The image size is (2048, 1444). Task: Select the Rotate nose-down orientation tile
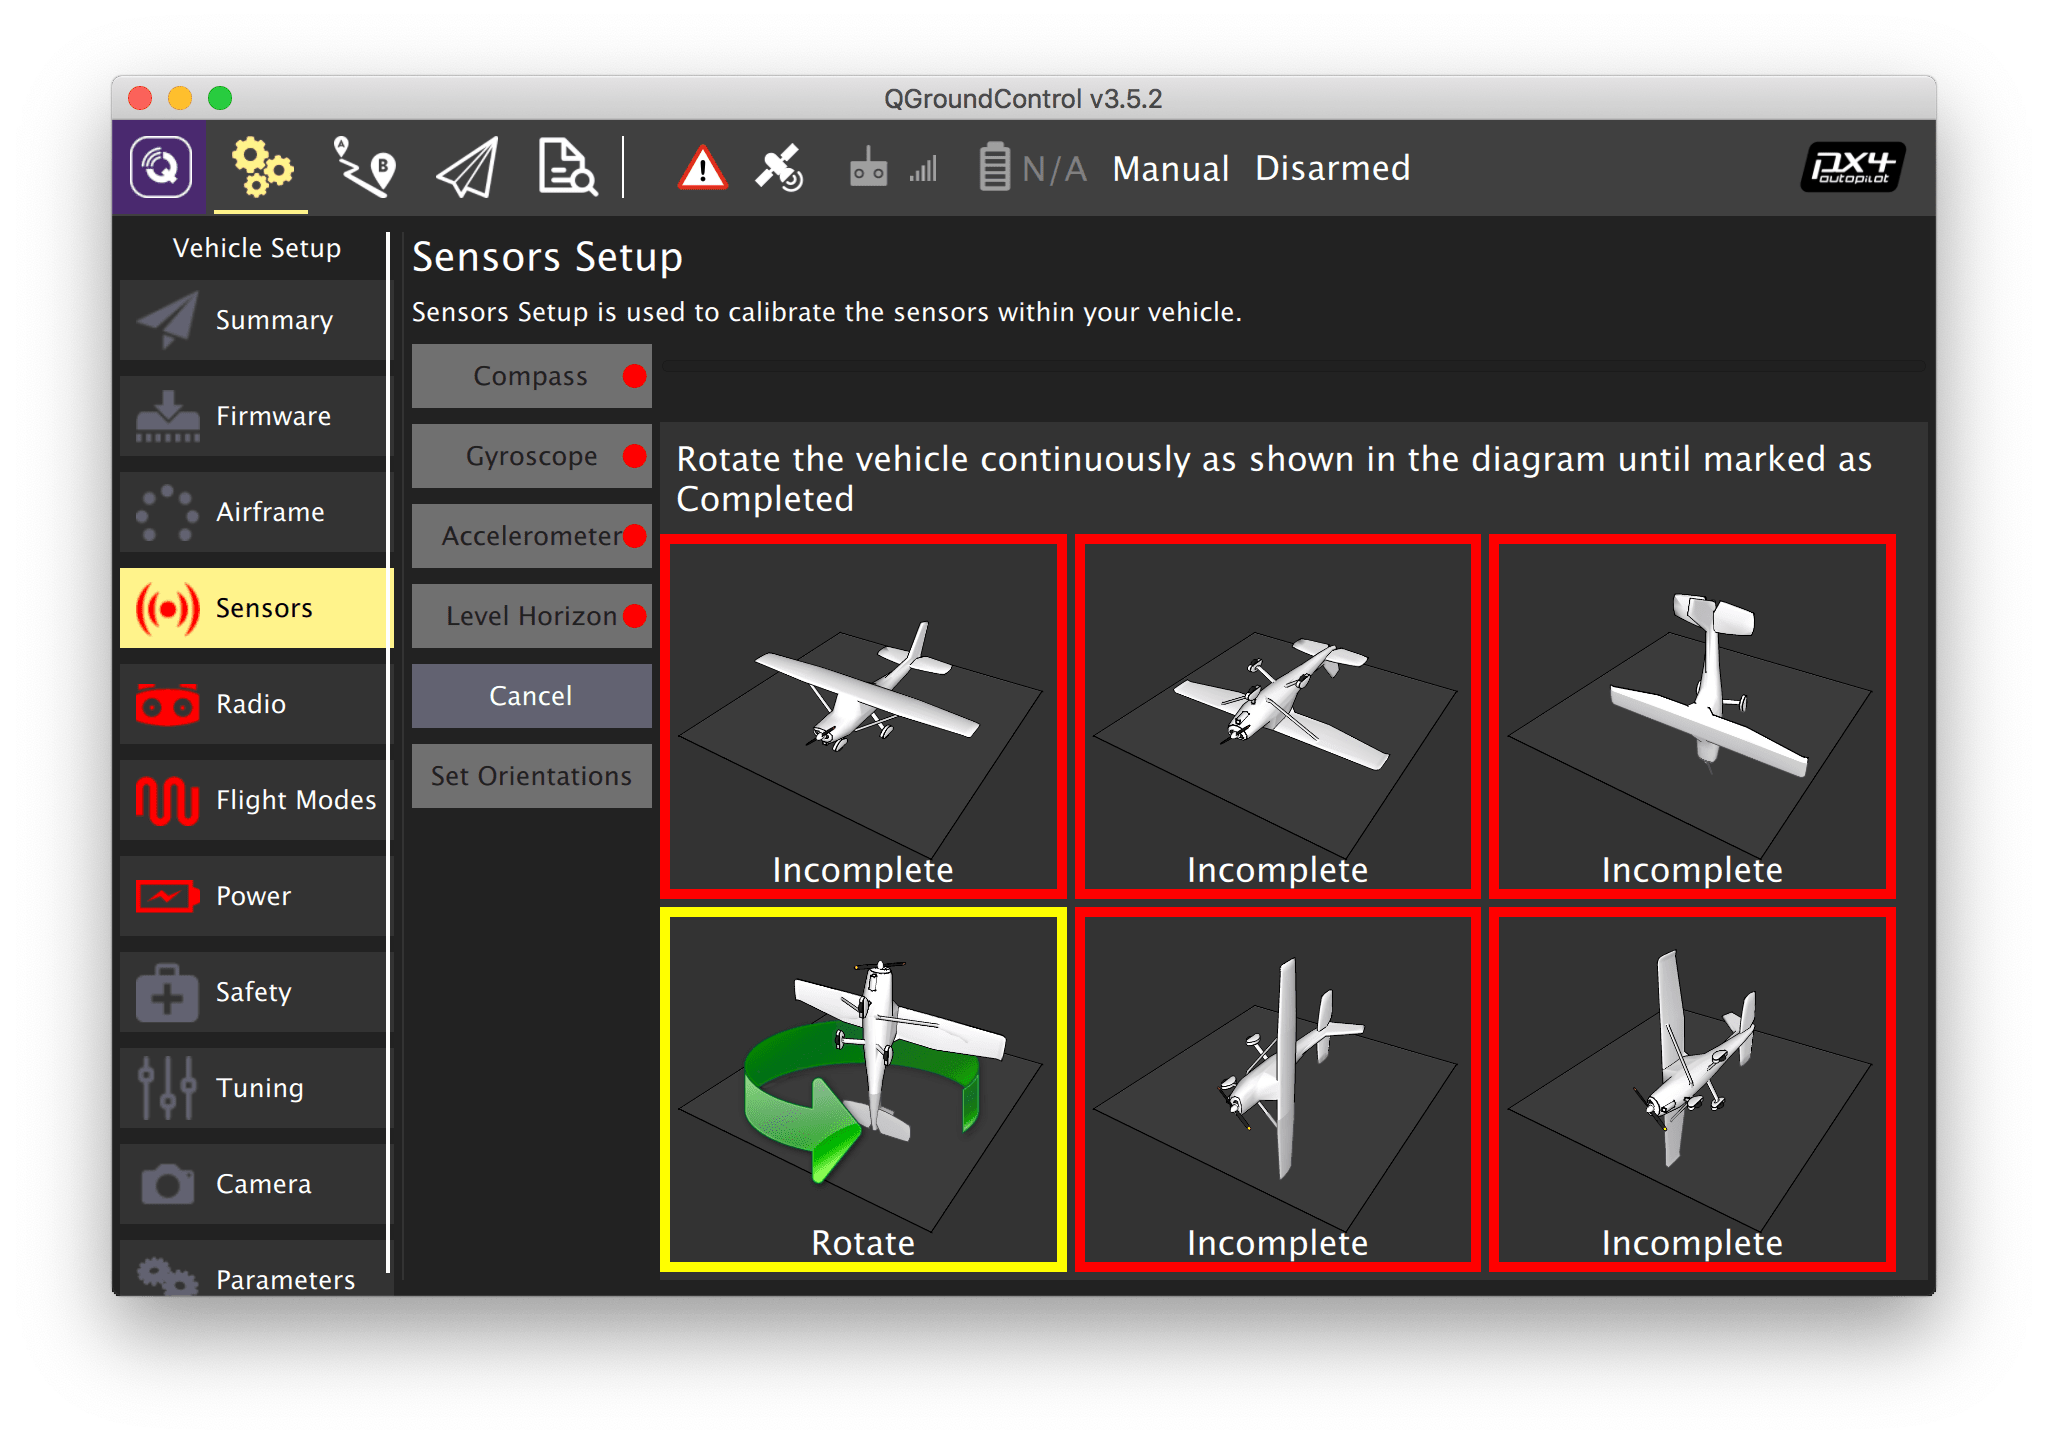pyautogui.click(x=863, y=1090)
